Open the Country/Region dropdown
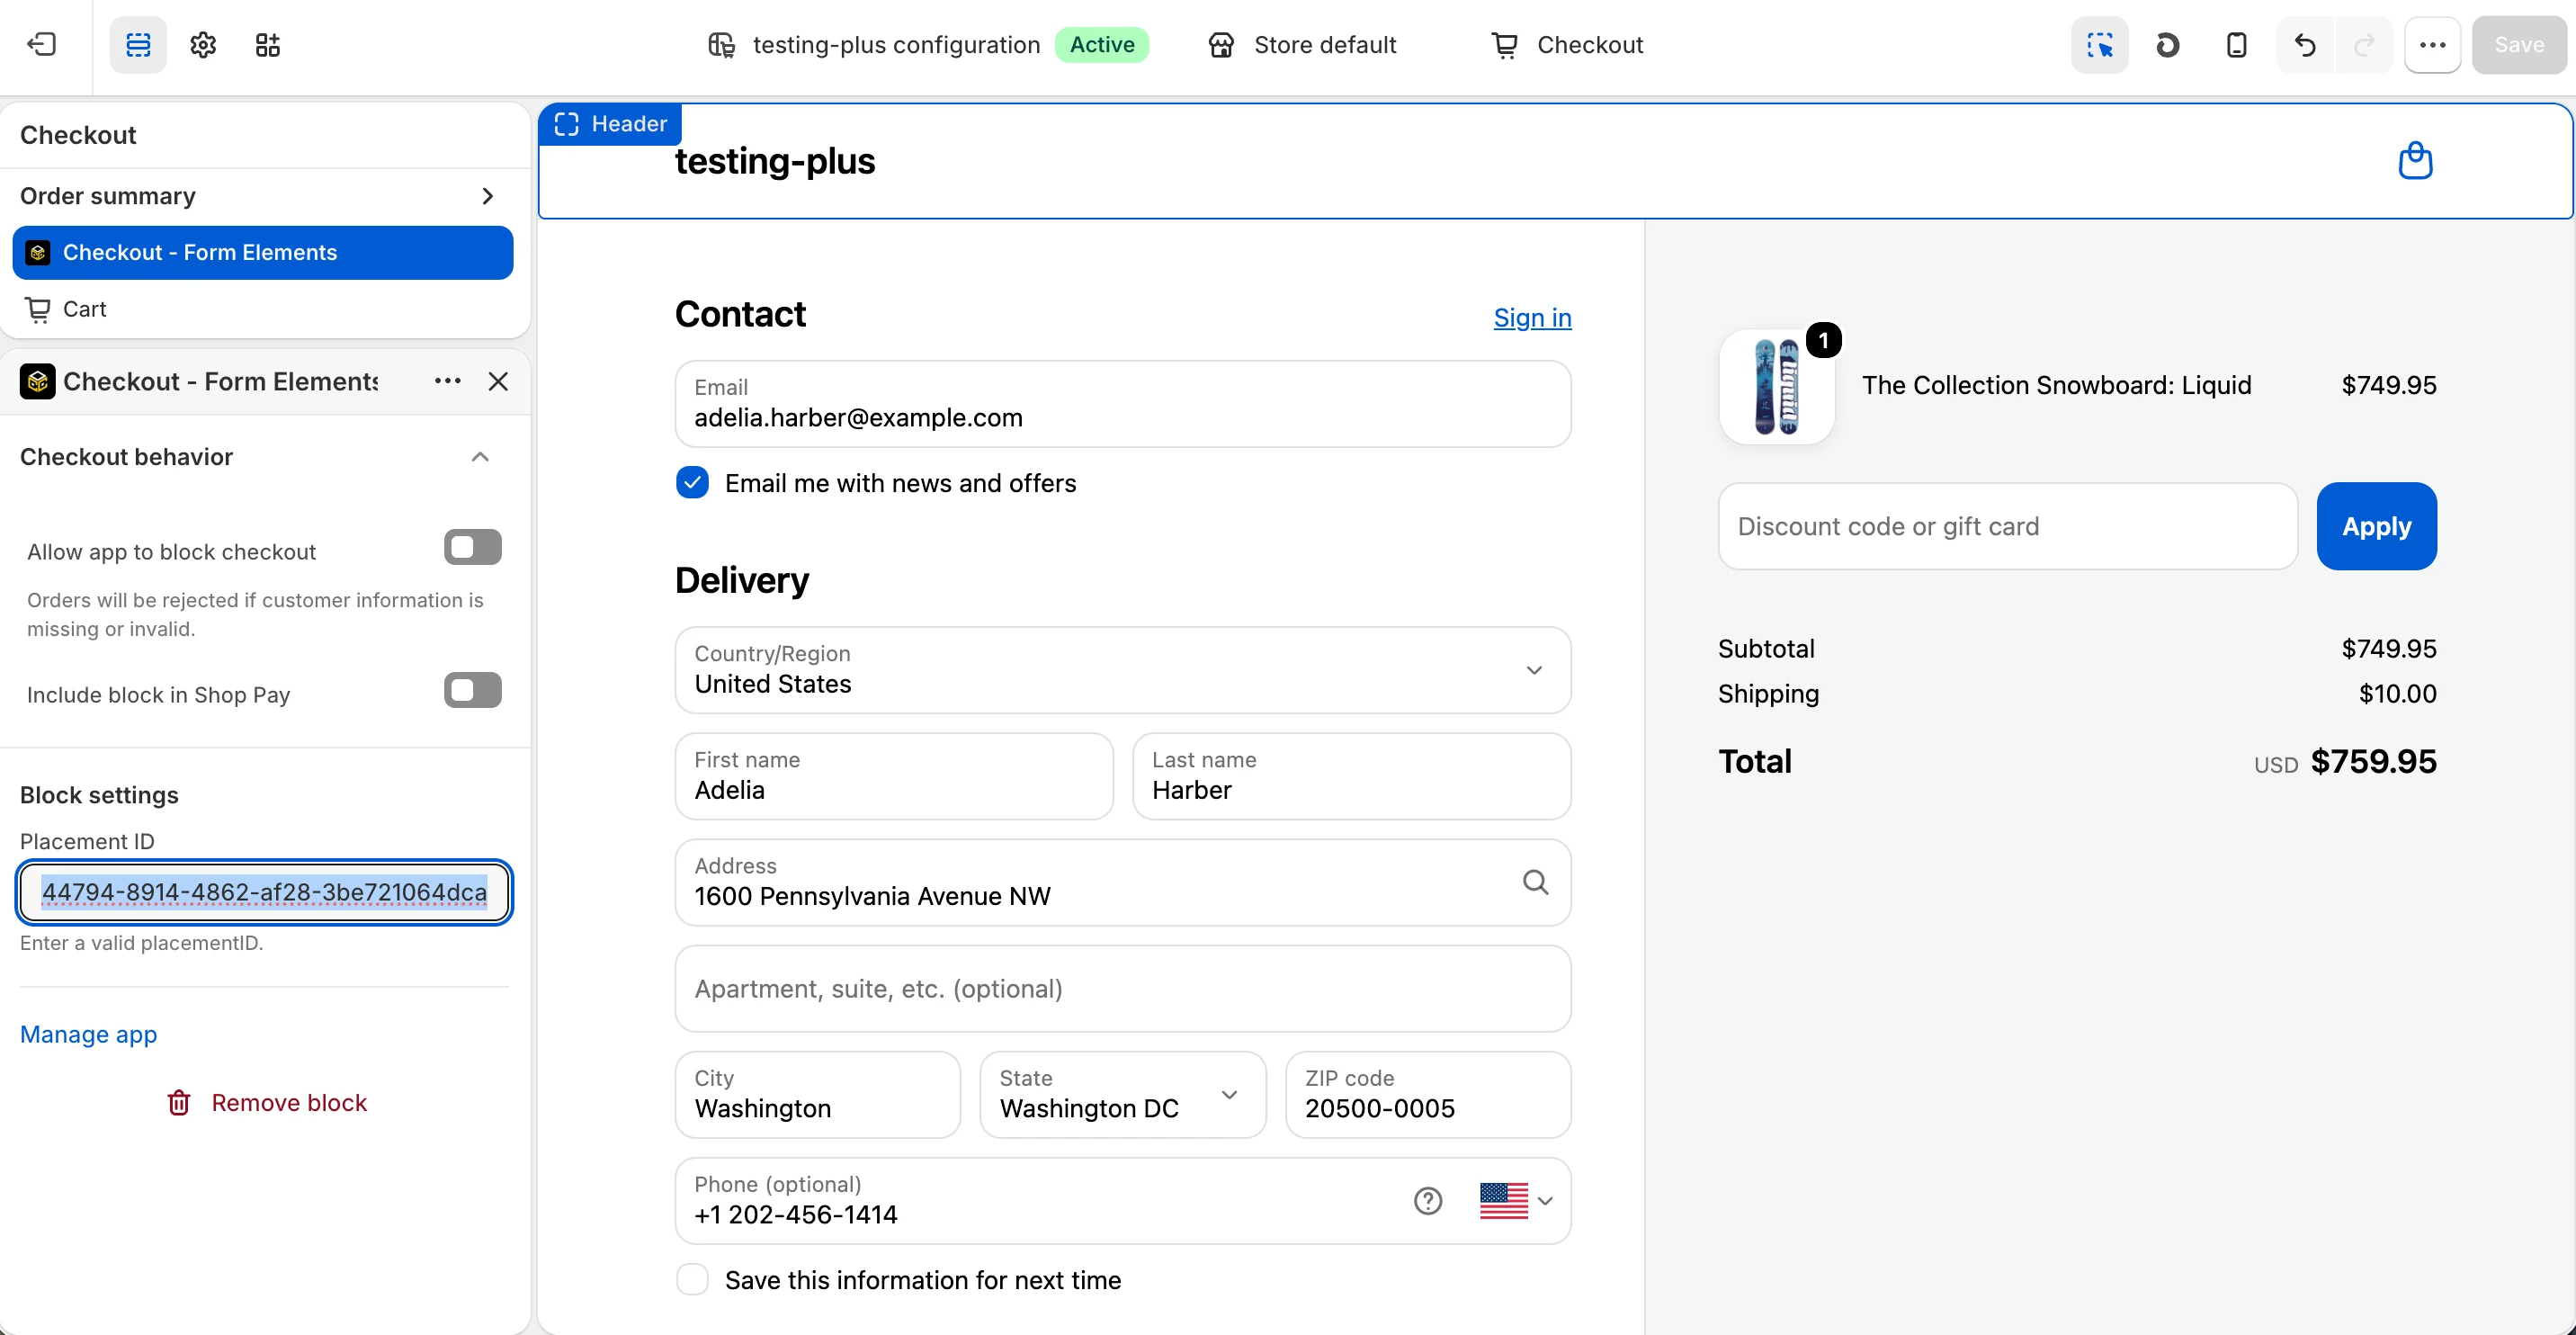 (1122, 670)
